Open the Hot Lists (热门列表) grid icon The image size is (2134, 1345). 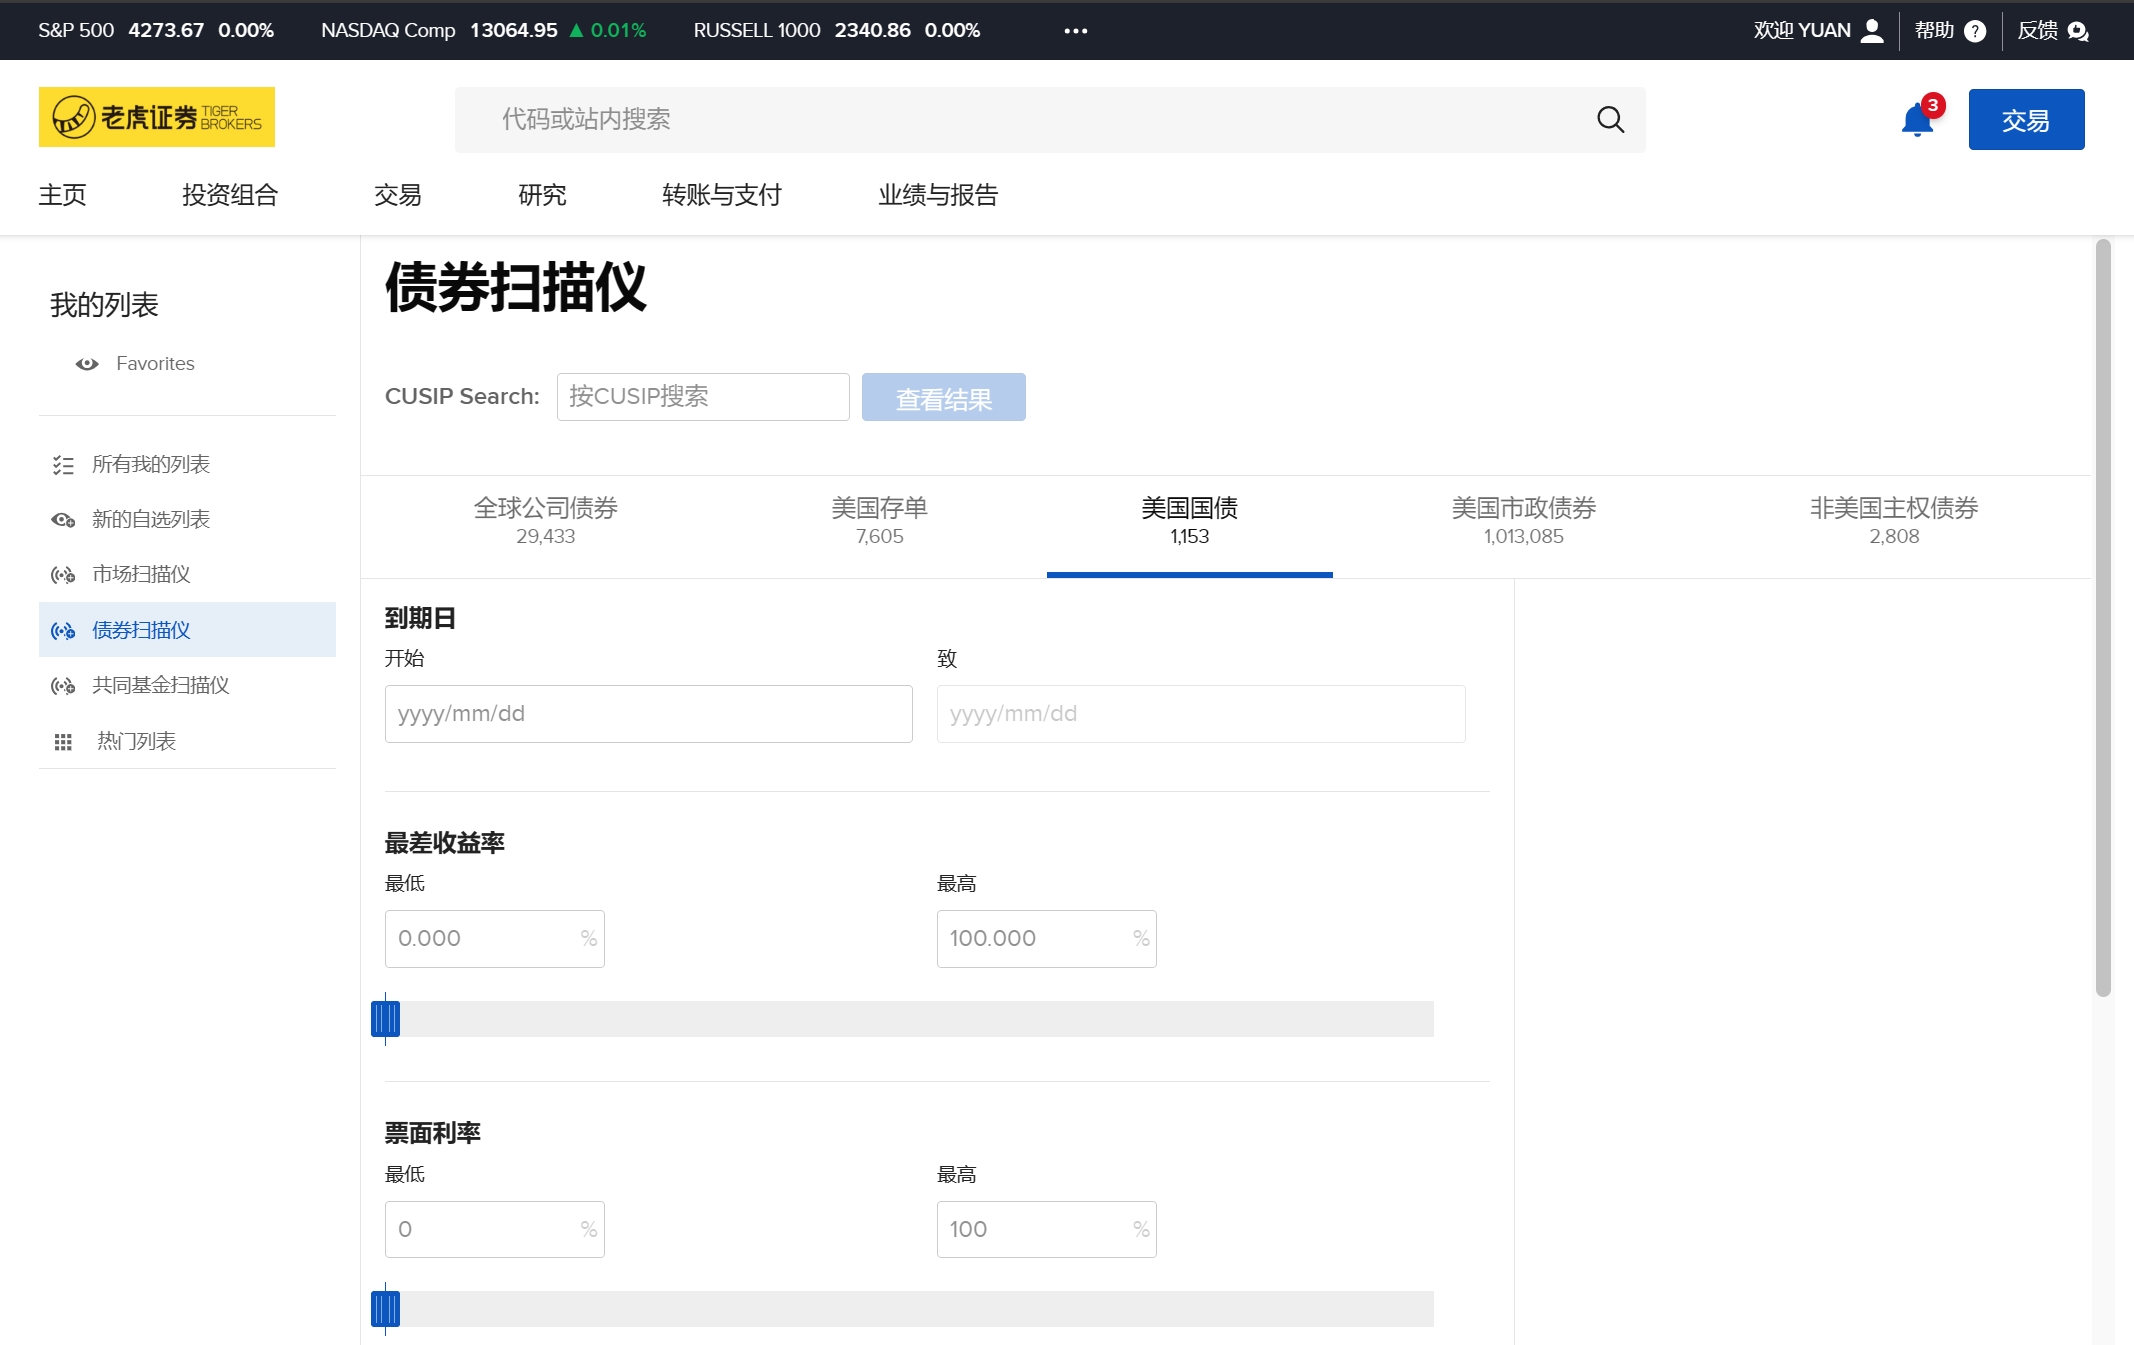coord(63,742)
